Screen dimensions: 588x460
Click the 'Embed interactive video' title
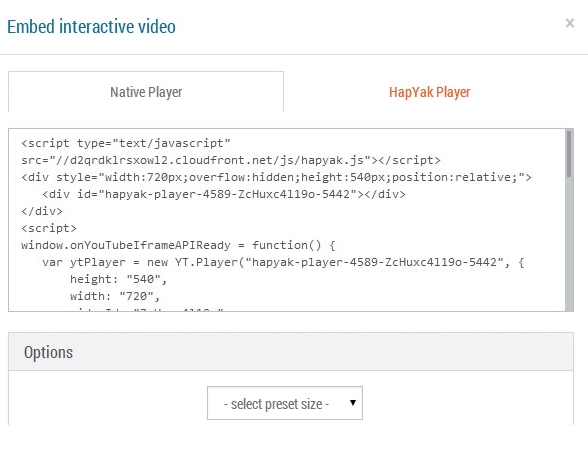(91, 27)
